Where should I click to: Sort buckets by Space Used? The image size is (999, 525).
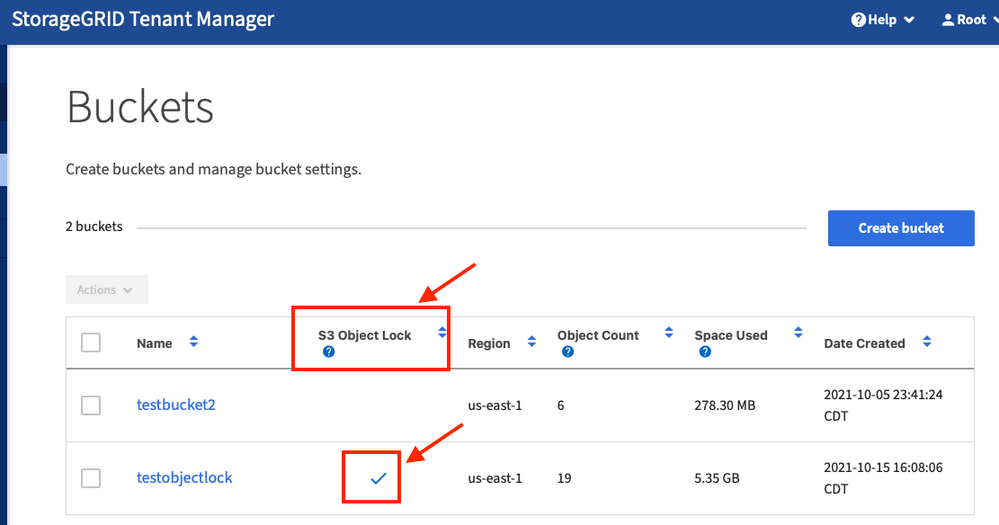[x=798, y=333]
